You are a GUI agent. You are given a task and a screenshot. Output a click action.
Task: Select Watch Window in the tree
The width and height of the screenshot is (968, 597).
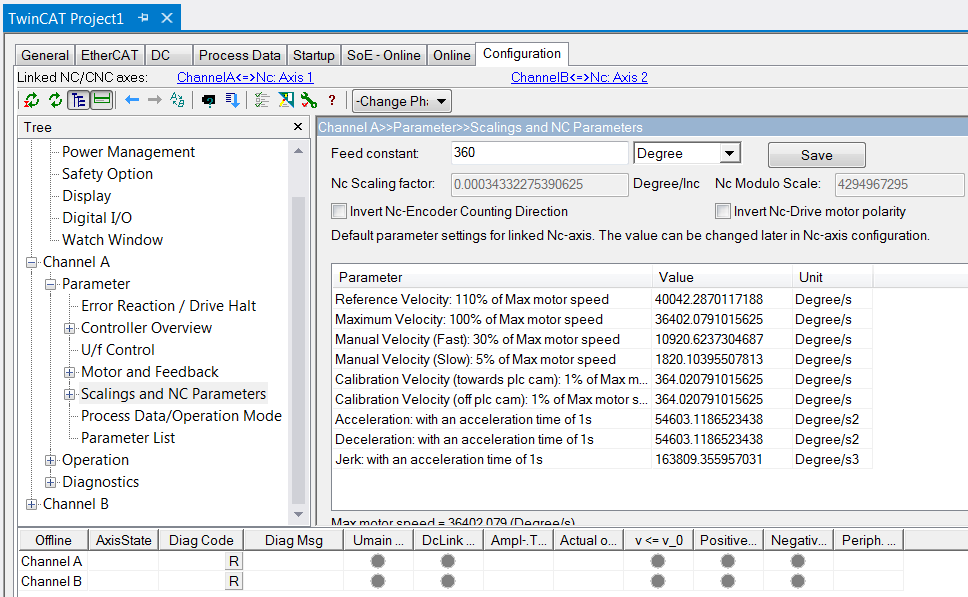[x=112, y=240]
